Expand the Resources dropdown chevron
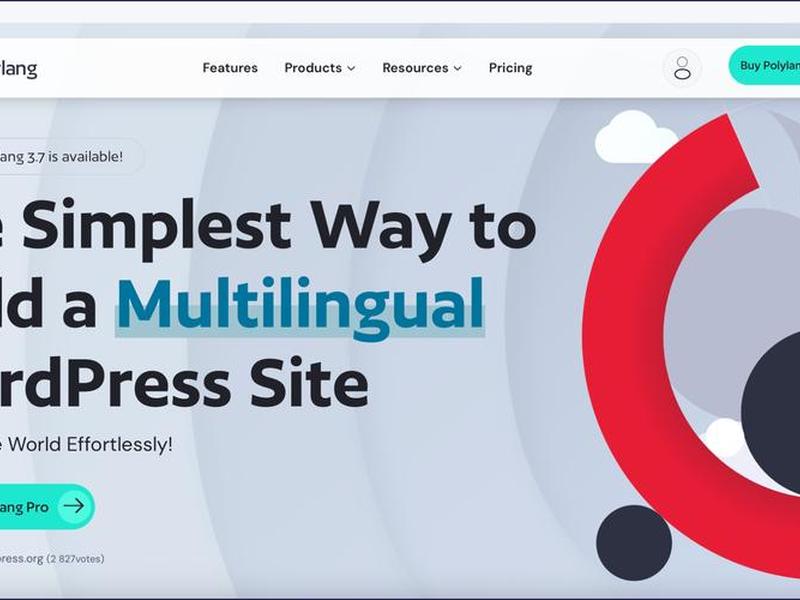The height and width of the screenshot is (600, 800). [458, 68]
